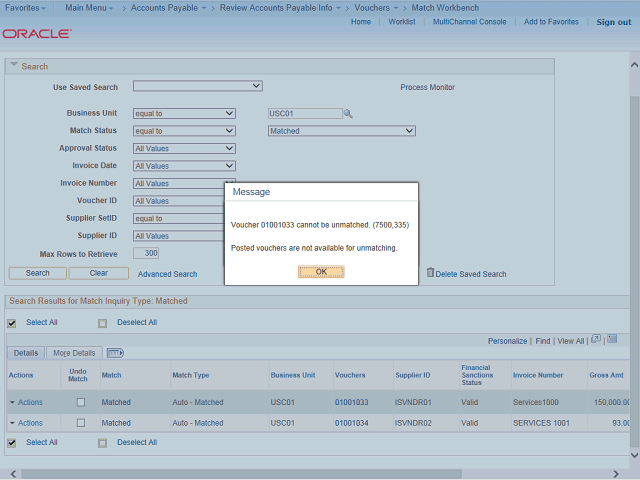Open the Process Monitor link
The width and height of the screenshot is (640, 480).
tap(427, 87)
